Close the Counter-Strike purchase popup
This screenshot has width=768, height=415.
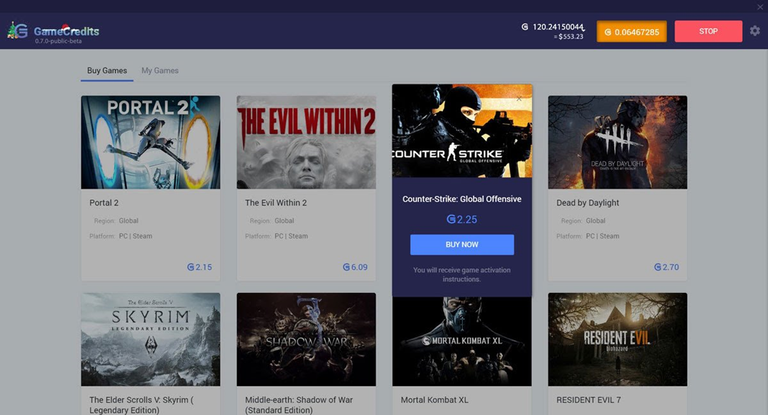click(x=518, y=99)
